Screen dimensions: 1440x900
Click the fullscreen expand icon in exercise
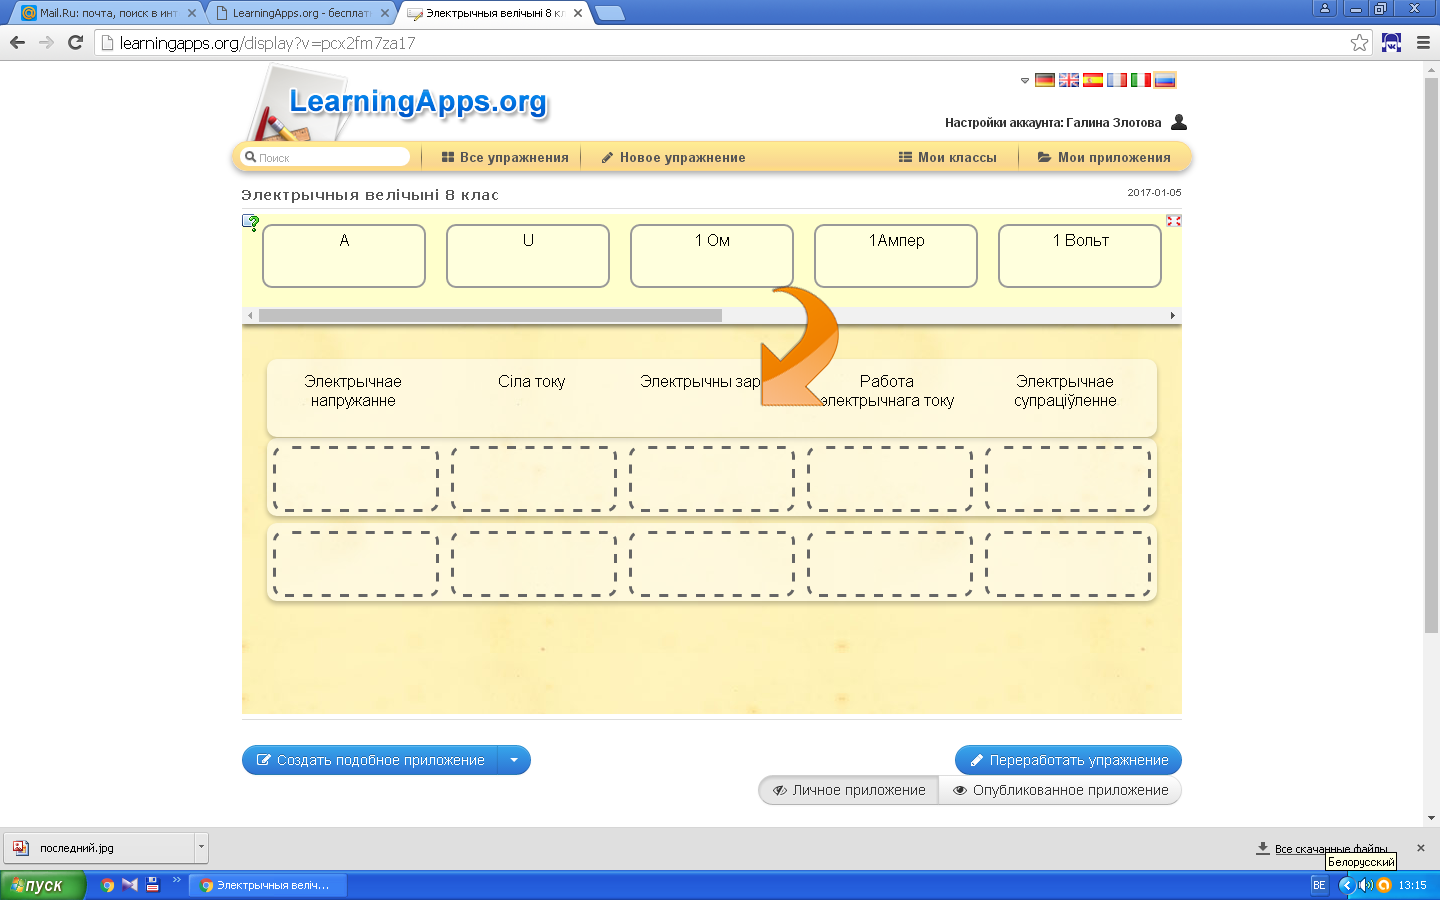(1173, 221)
